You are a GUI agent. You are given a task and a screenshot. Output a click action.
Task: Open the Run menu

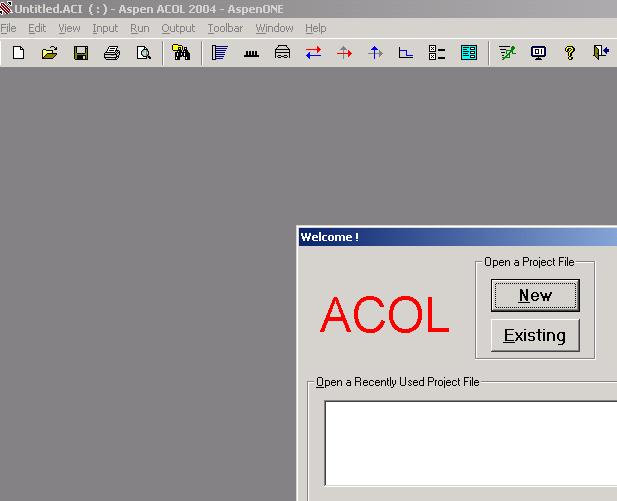click(x=140, y=28)
